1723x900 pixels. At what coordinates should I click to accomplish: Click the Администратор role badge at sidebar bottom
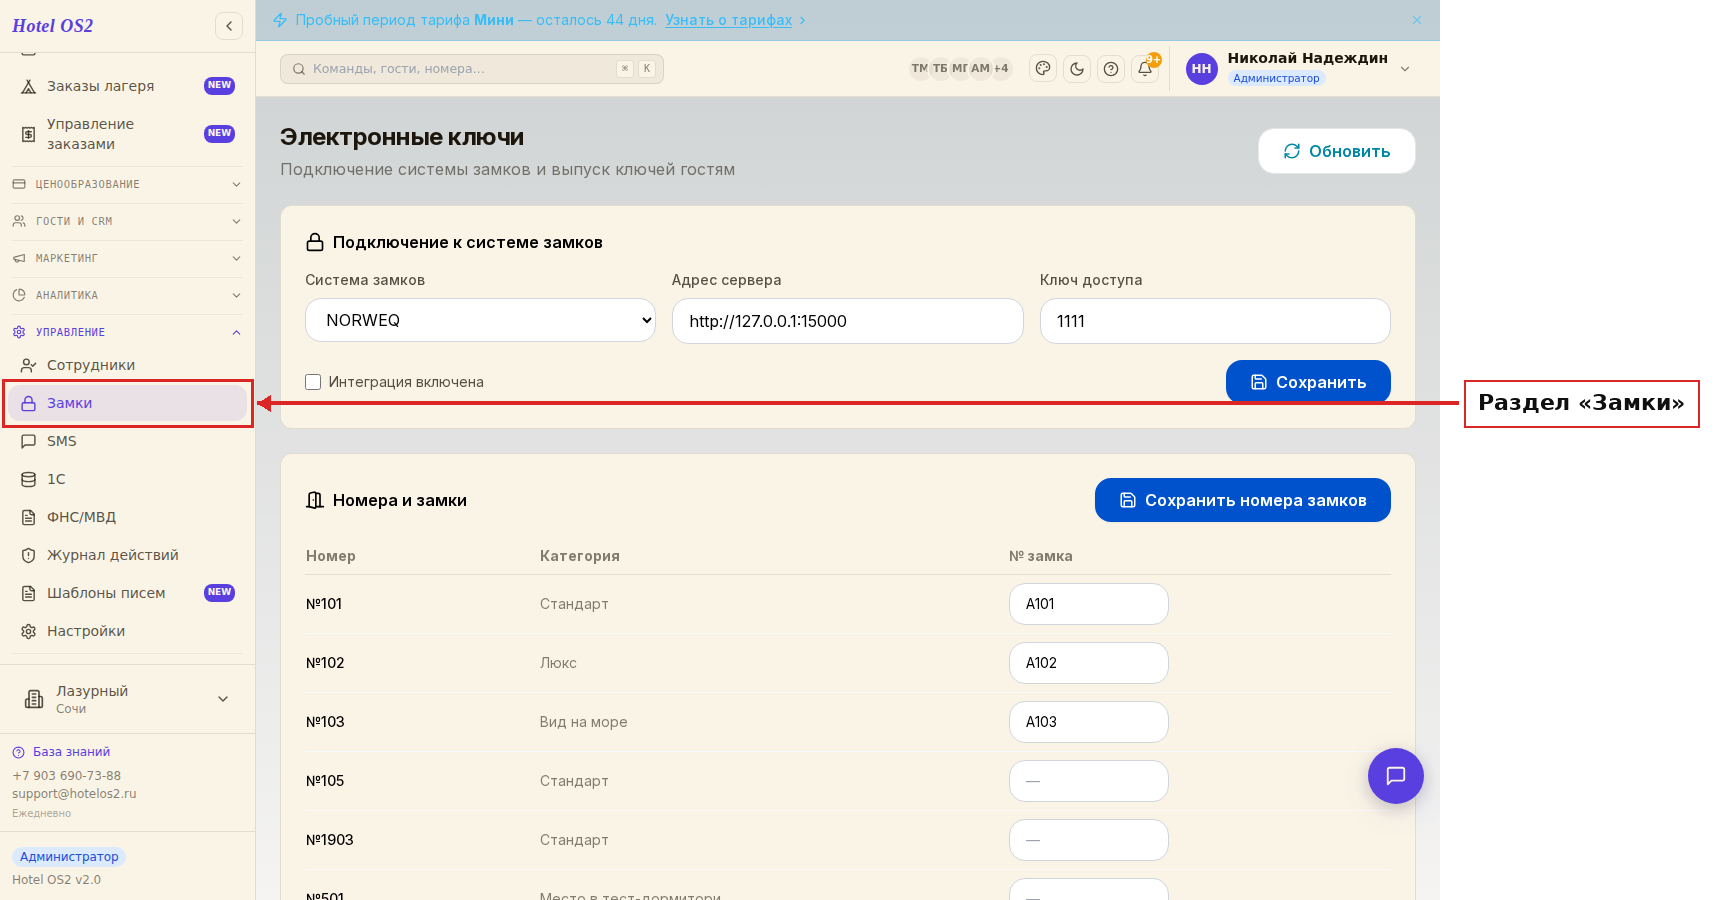coord(69,857)
